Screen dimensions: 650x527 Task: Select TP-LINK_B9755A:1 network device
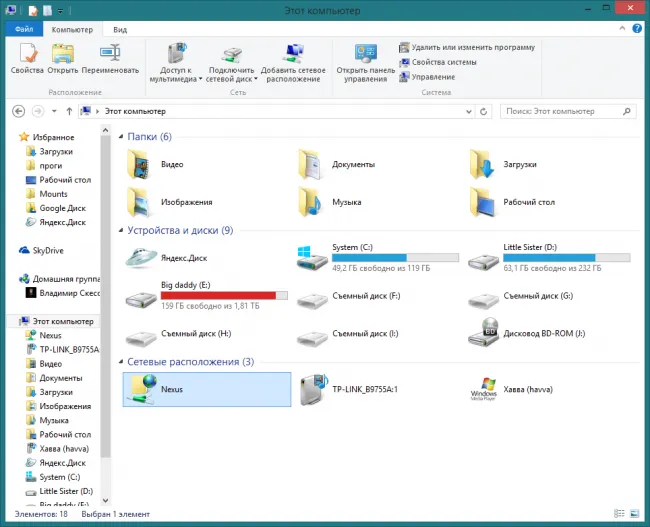[347, 389]
